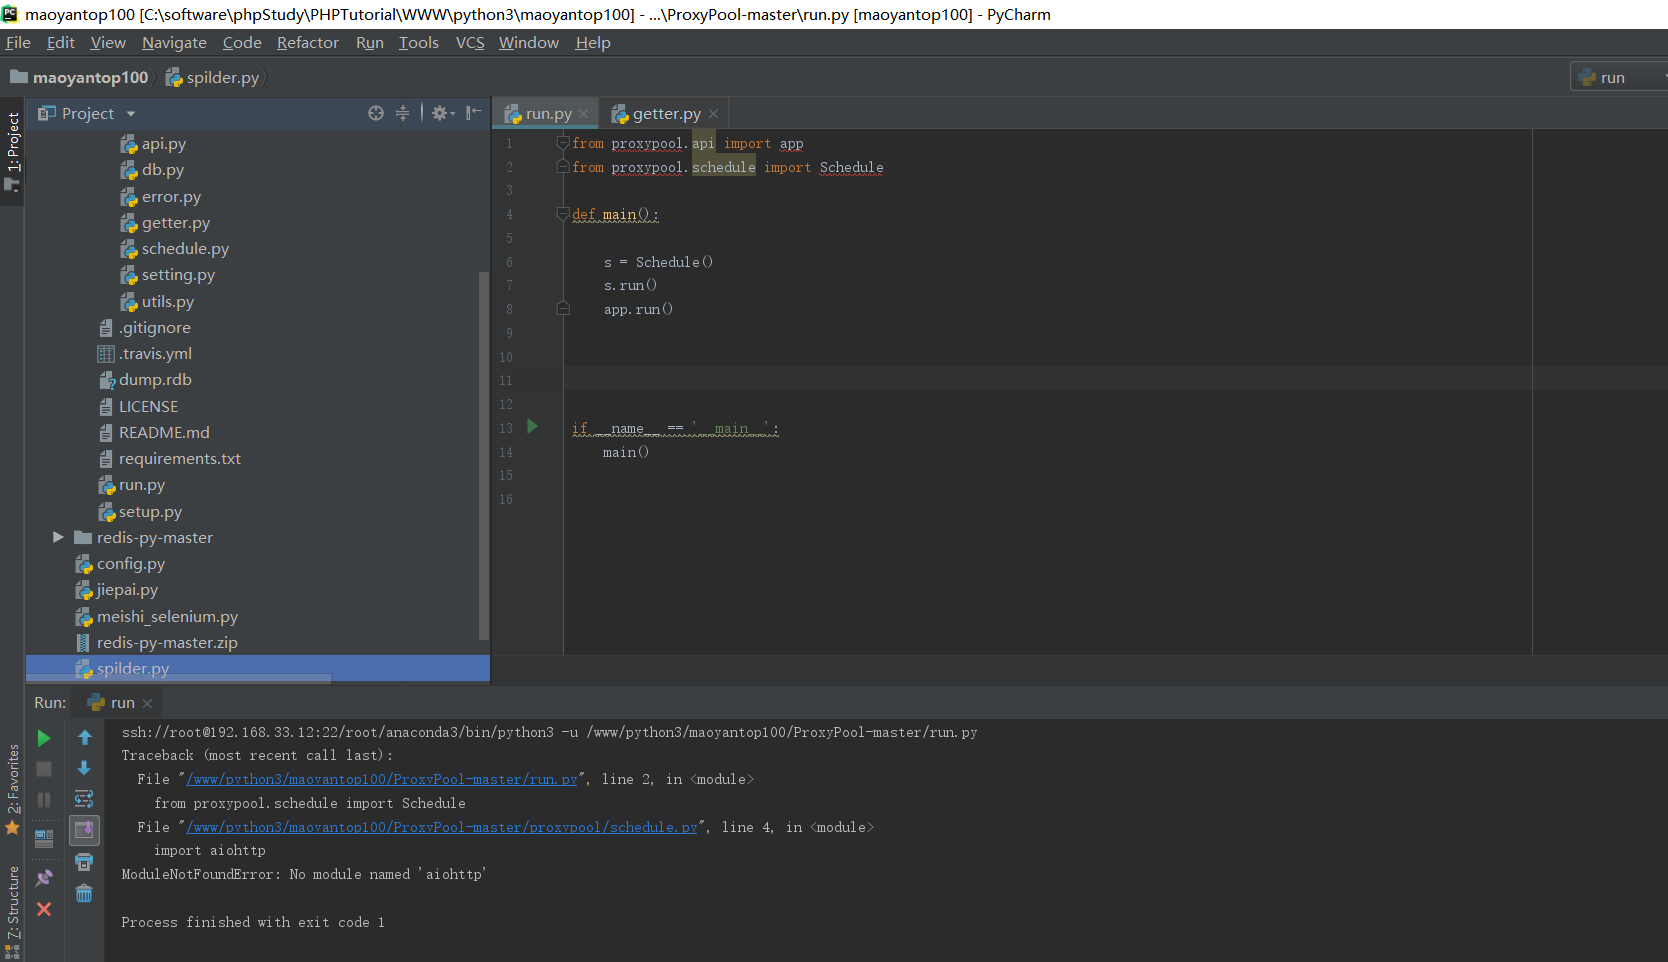Image resolution: width=1668 pixels, height=962 pixels.
Task: Click the up arrow in Run console
Action: click(84, 738)
